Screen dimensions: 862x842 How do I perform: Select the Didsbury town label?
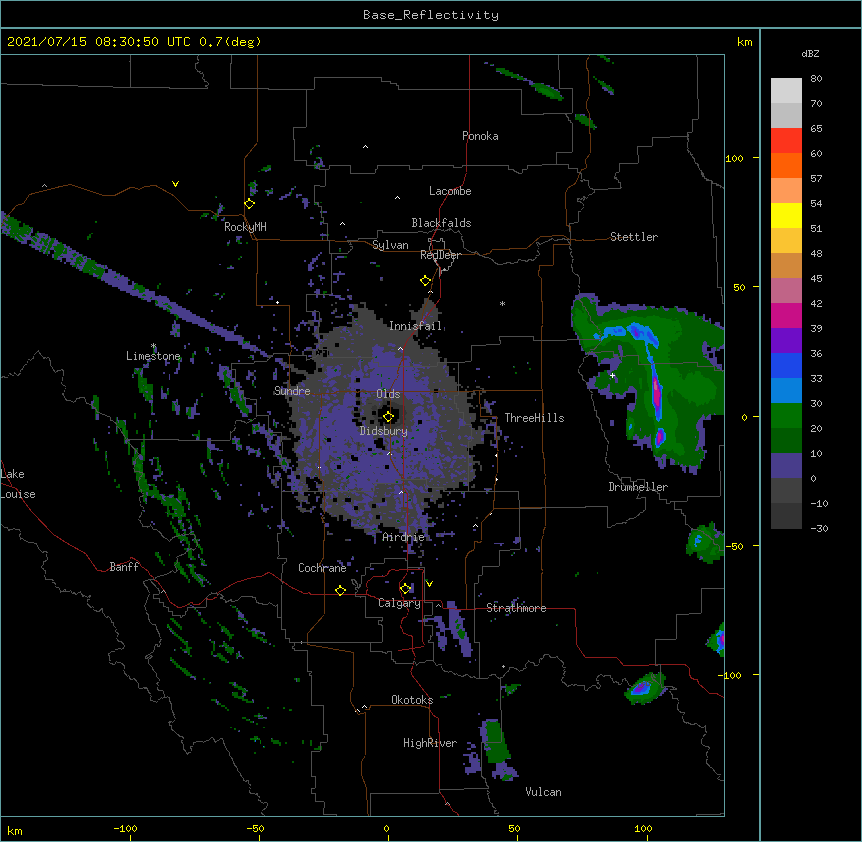[x=384, y=431]
